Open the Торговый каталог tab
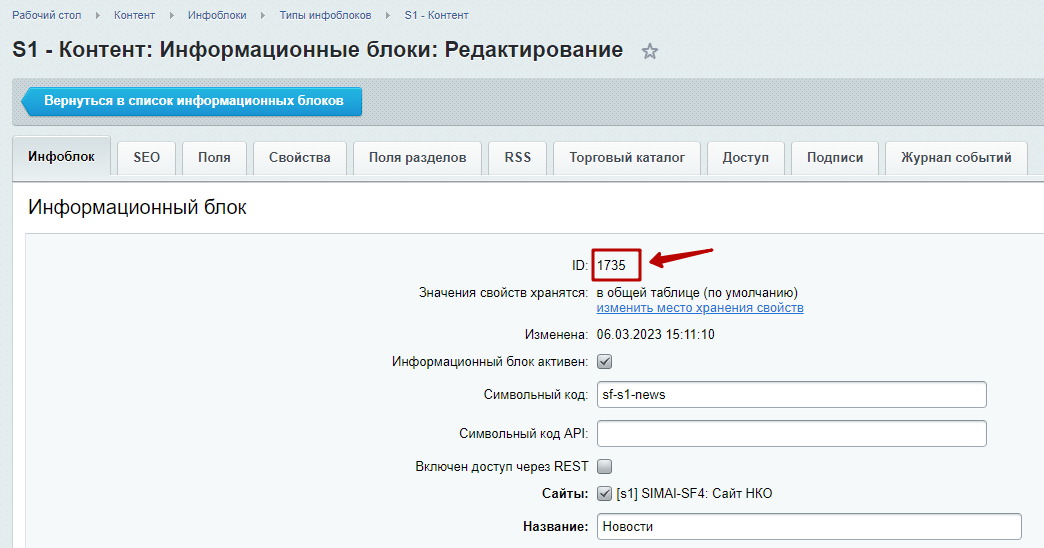Screen dimensions: 1044x548 point(627,158)
